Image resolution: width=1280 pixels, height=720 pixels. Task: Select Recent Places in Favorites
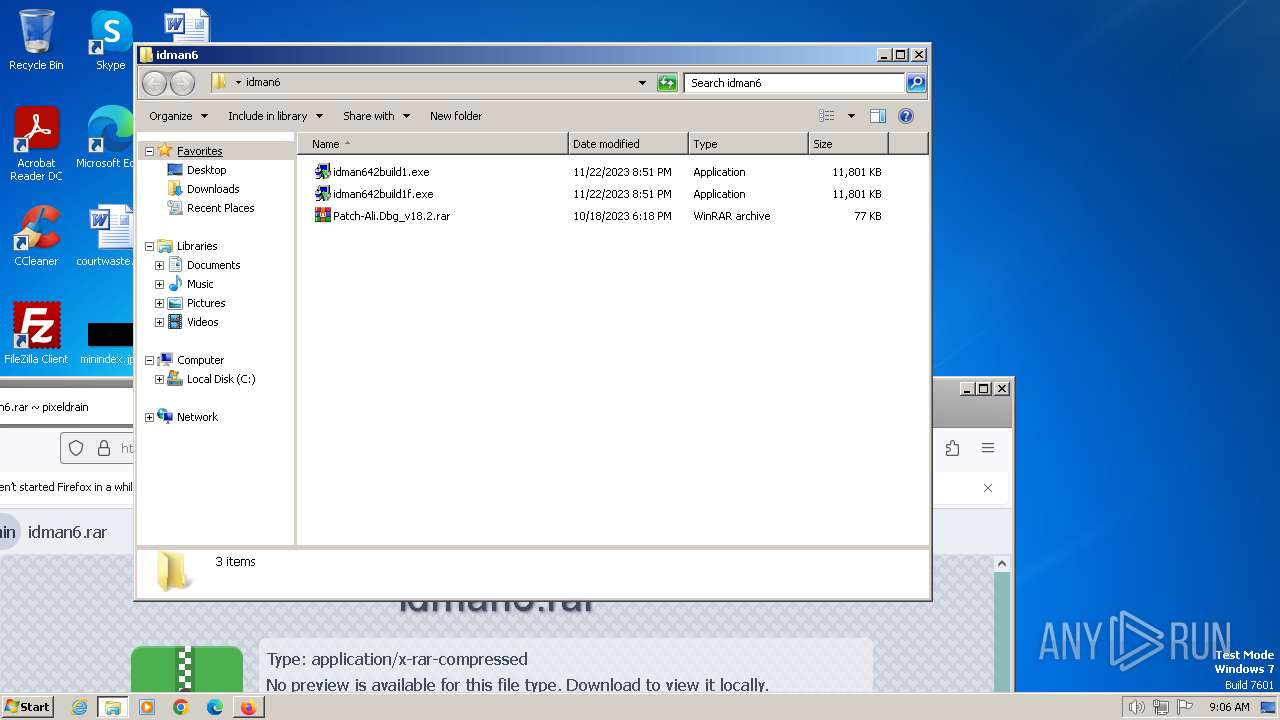click(x=220, y=208)
